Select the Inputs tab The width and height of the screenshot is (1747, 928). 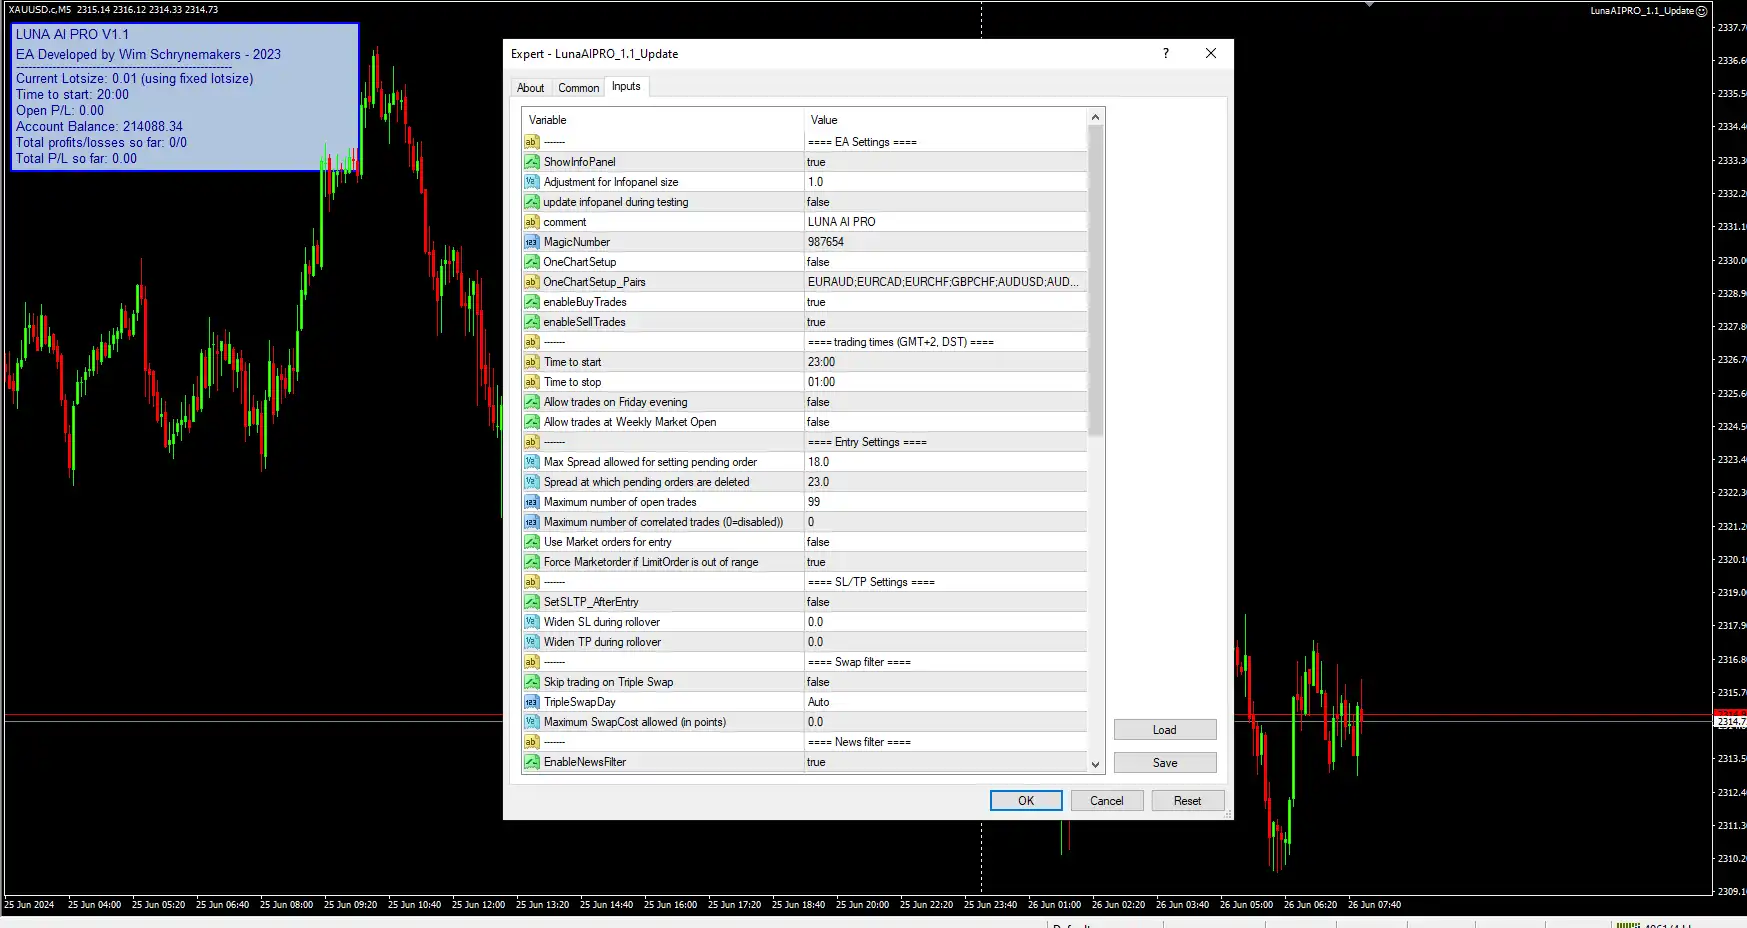click(626, 87)
